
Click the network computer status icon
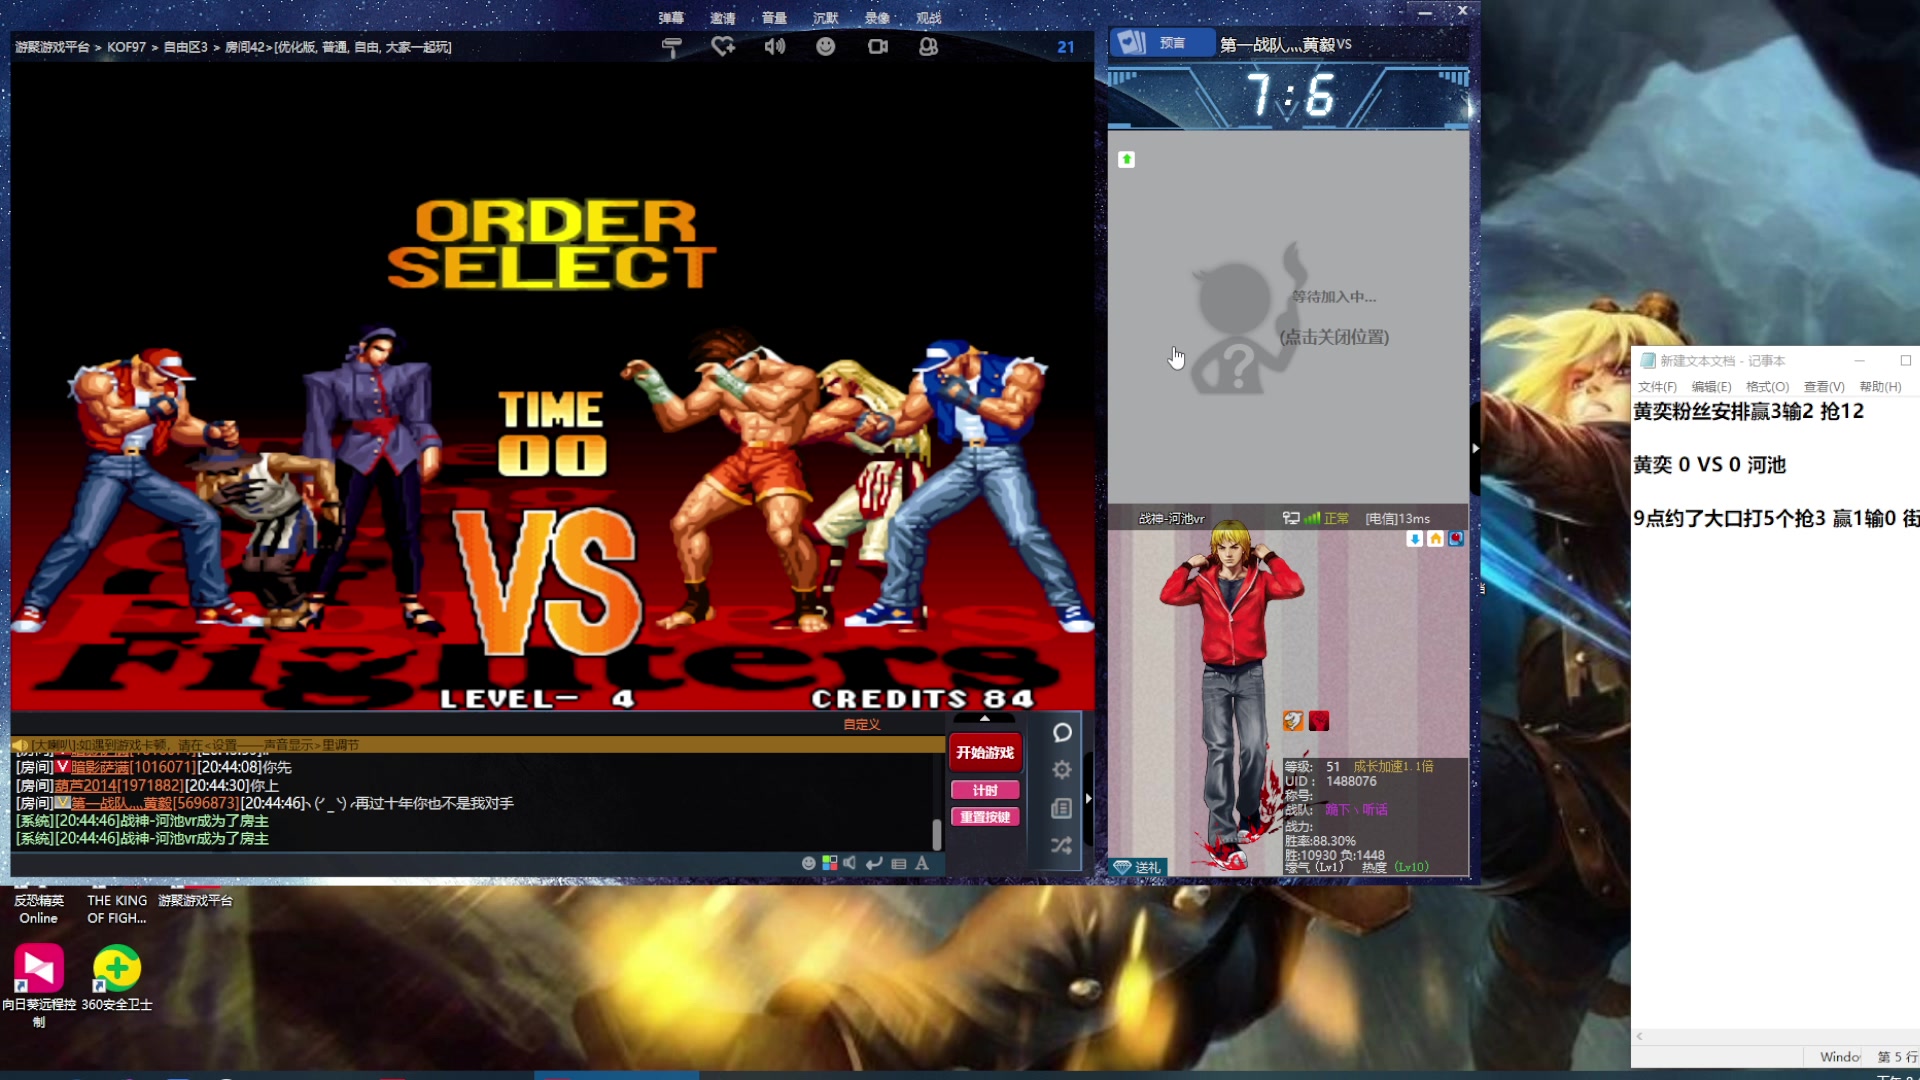pyautogui.click(x=1291, y=518)
